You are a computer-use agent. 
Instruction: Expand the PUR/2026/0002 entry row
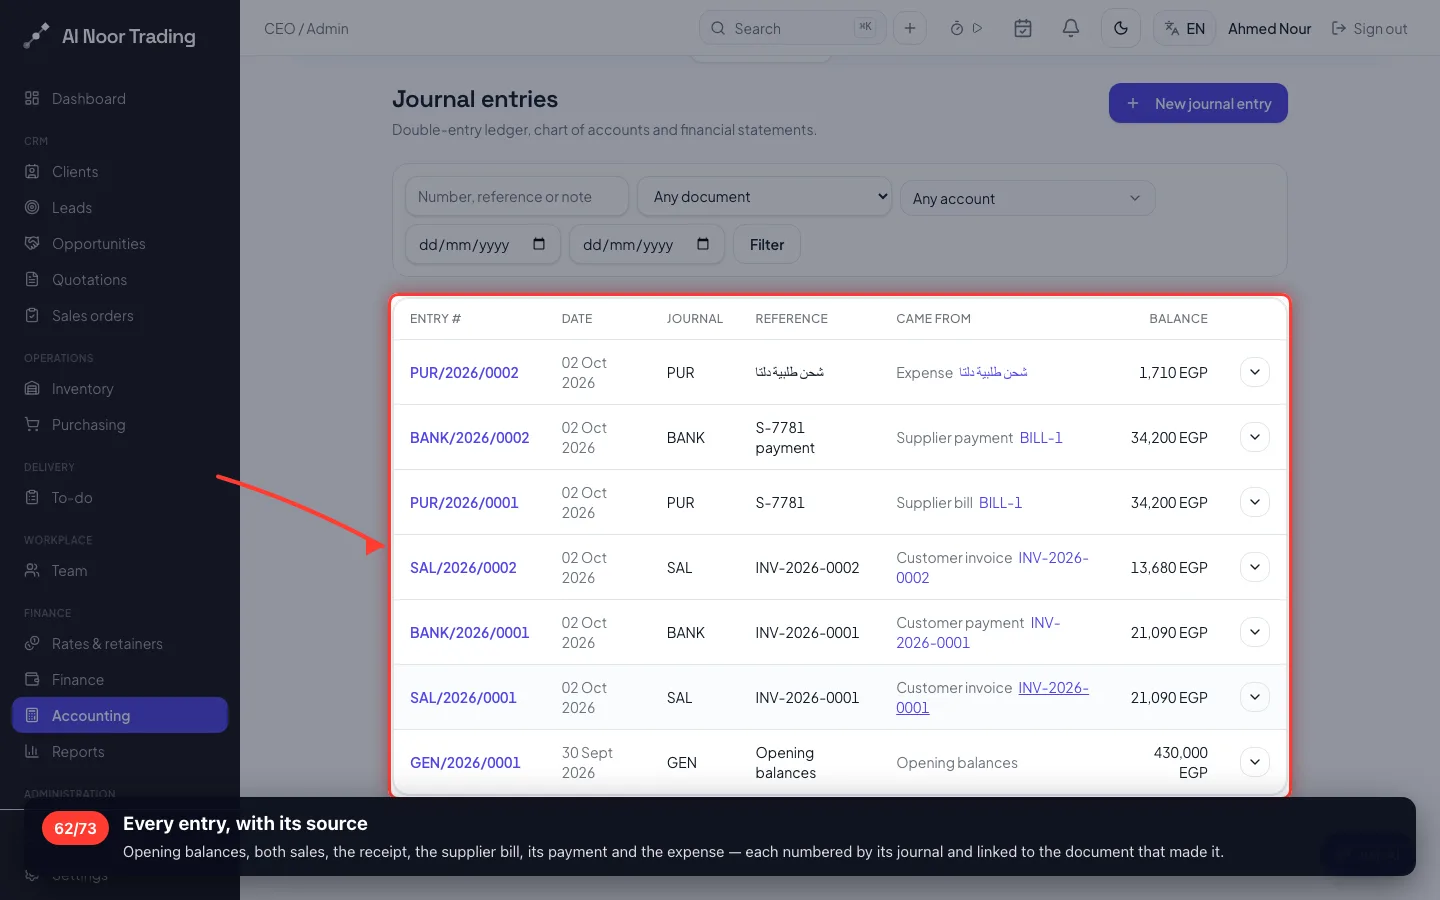1255,372
